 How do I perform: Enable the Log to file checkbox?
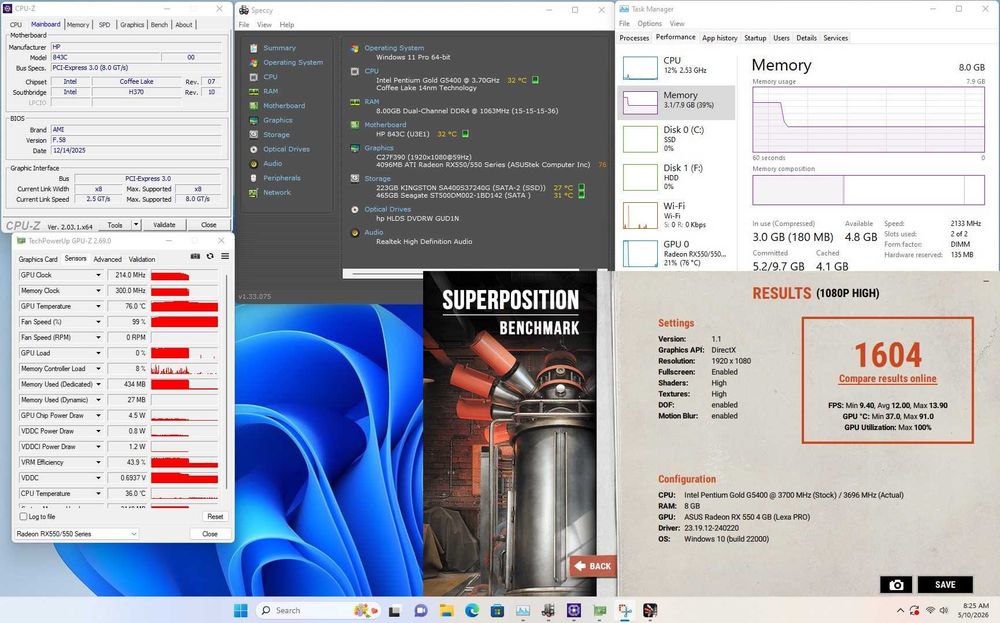[23, 517]
